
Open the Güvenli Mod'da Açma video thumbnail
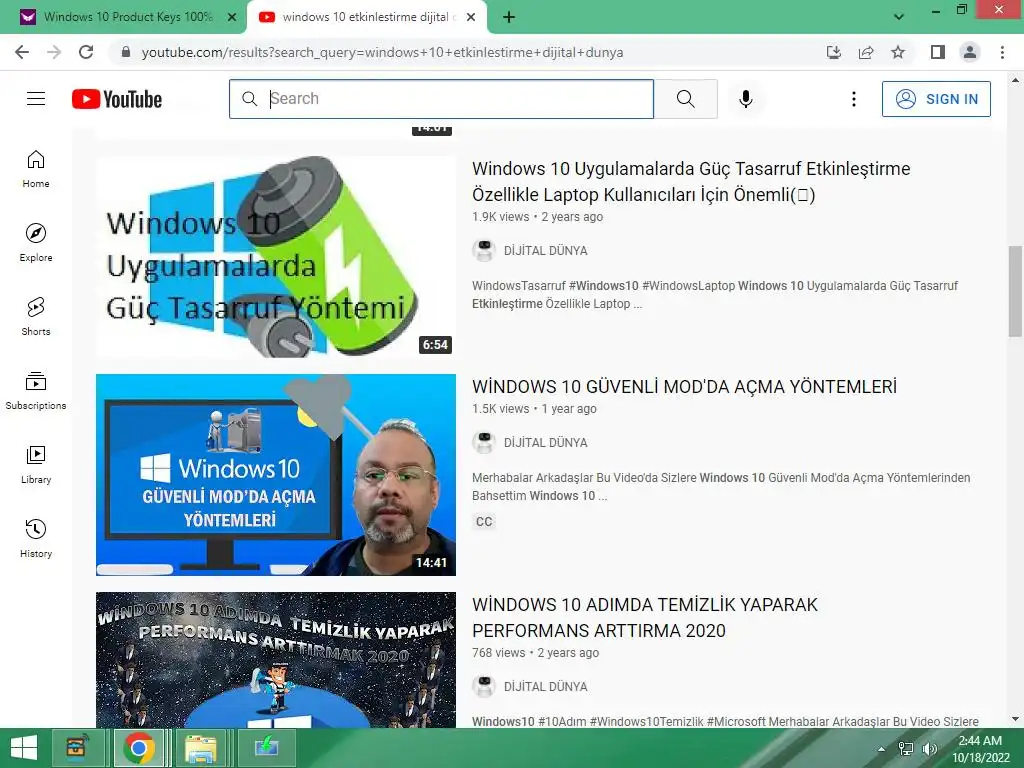point(276,475)
